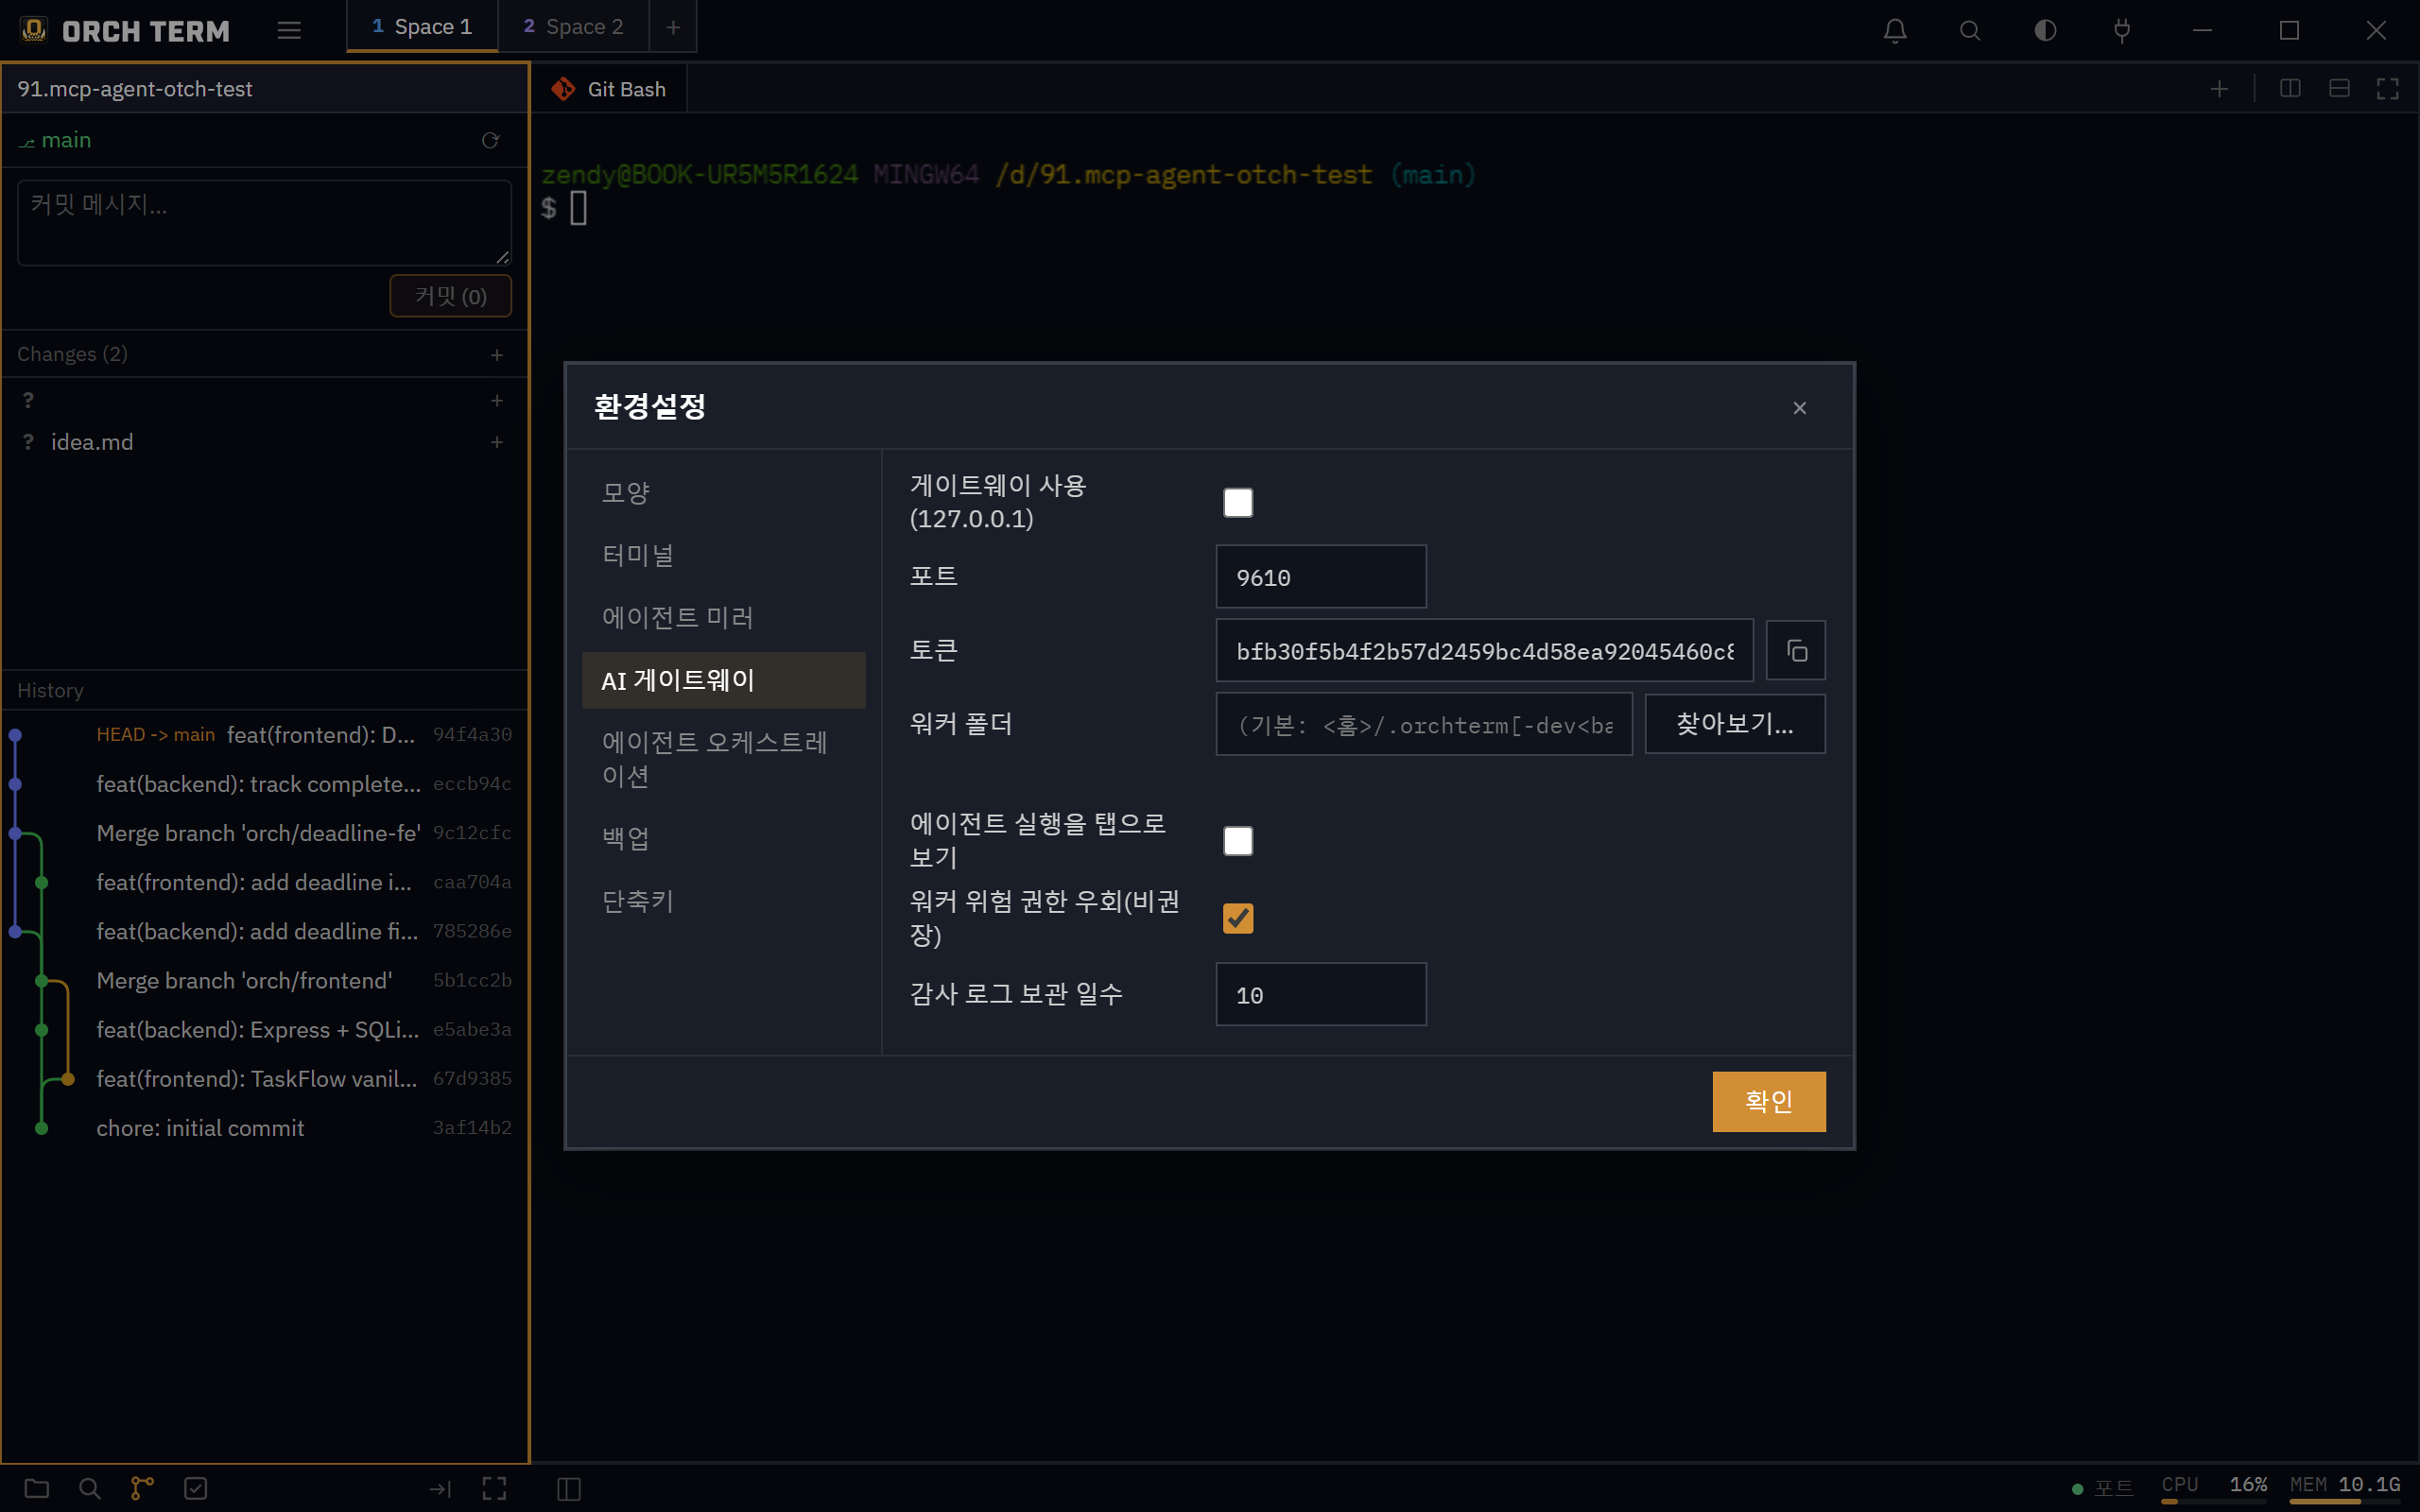Switch to Space 1 tab
The height and width of the screenshot is (1512, 2420).
pyautogui.click(x=422, y=27)
